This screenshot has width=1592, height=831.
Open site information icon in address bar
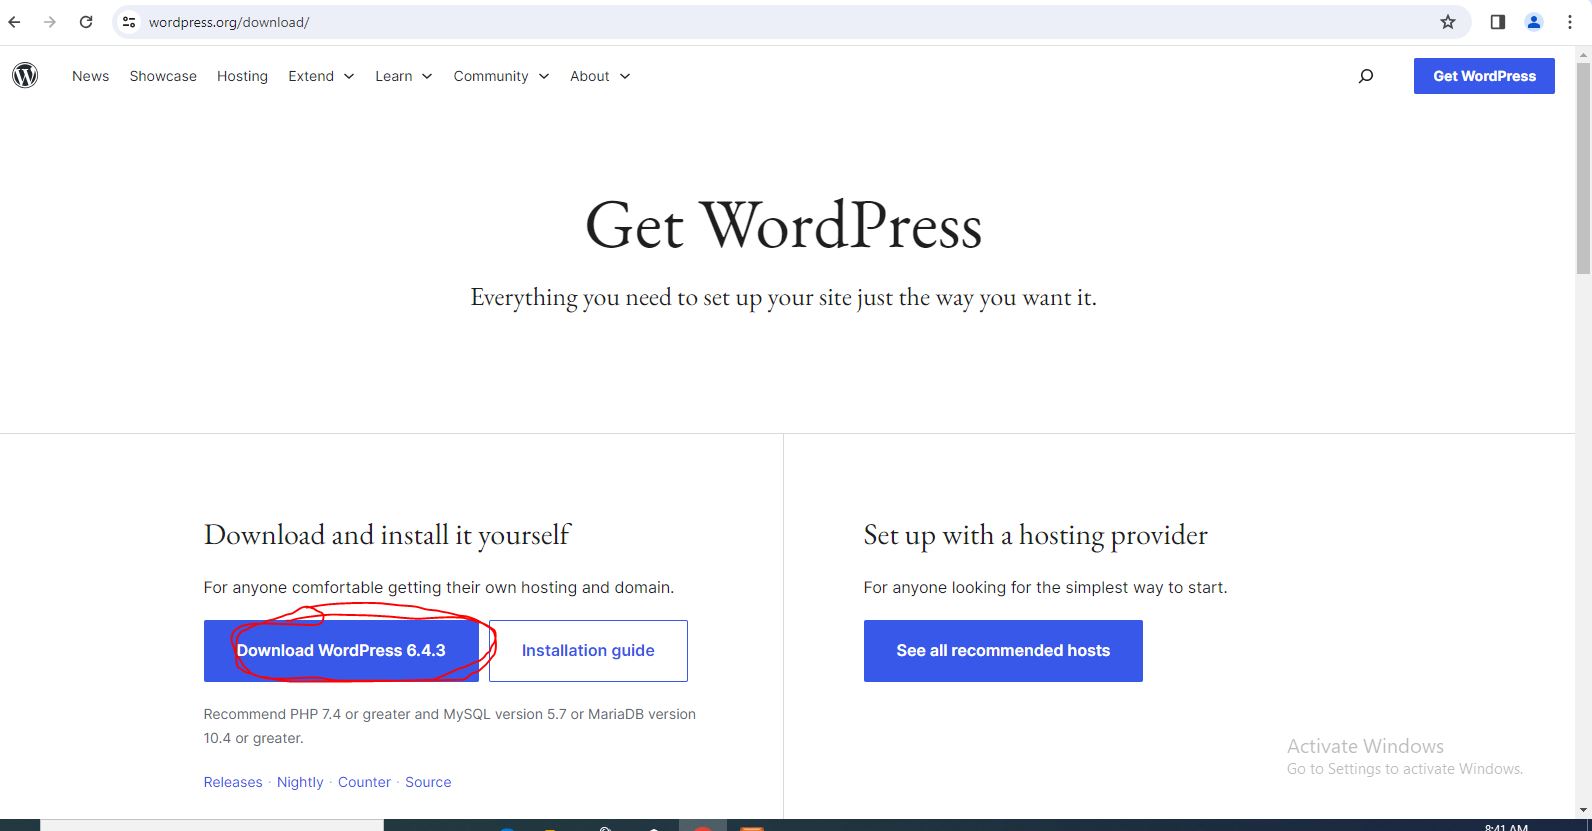129,22
